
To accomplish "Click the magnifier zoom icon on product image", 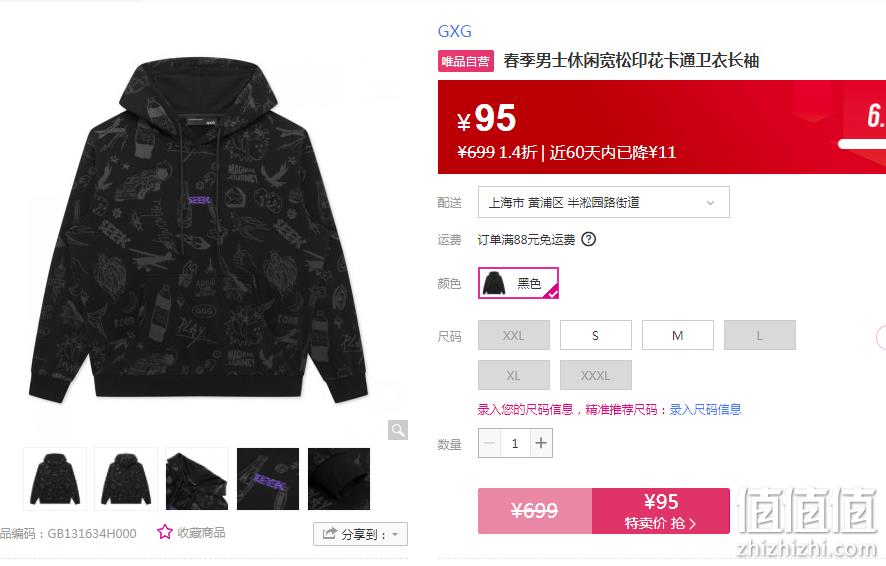I will 398,430.
